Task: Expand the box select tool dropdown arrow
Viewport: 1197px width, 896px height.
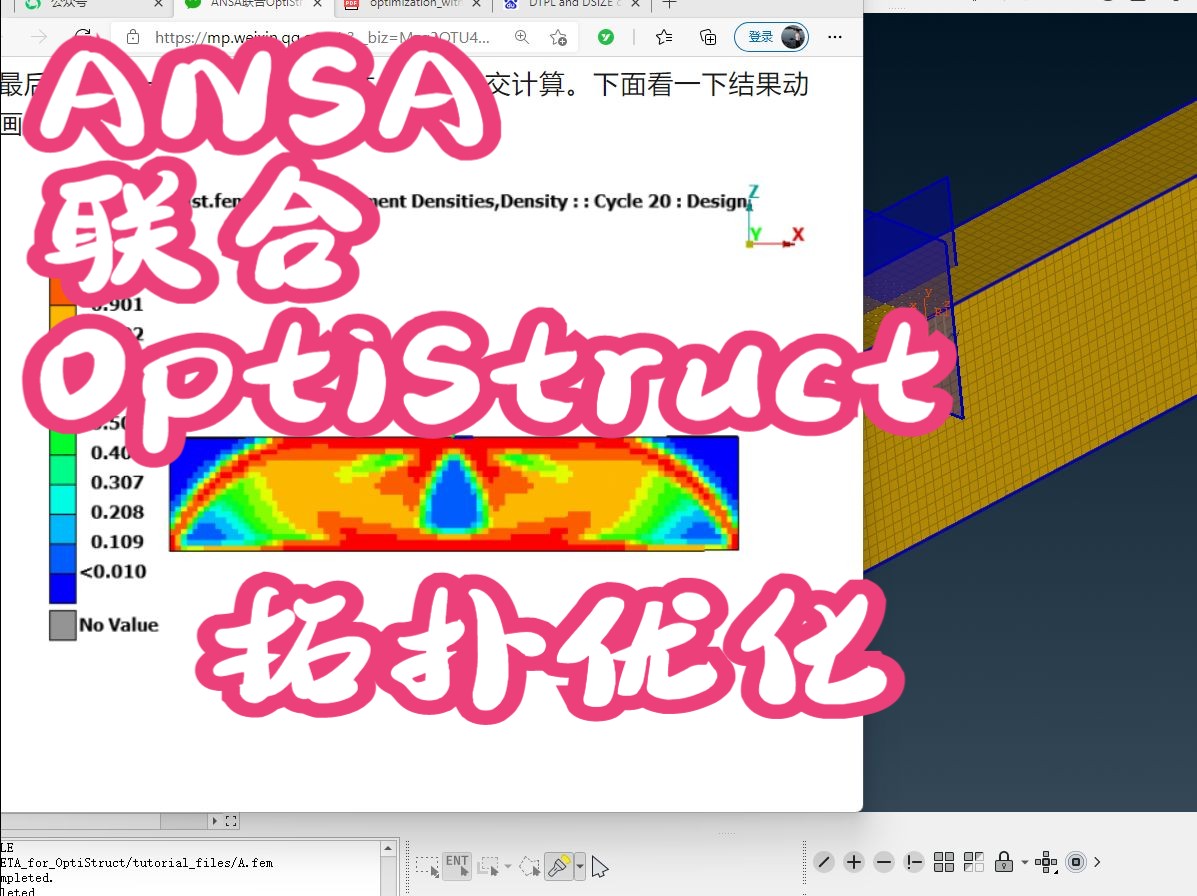Action: coord(508,867)
